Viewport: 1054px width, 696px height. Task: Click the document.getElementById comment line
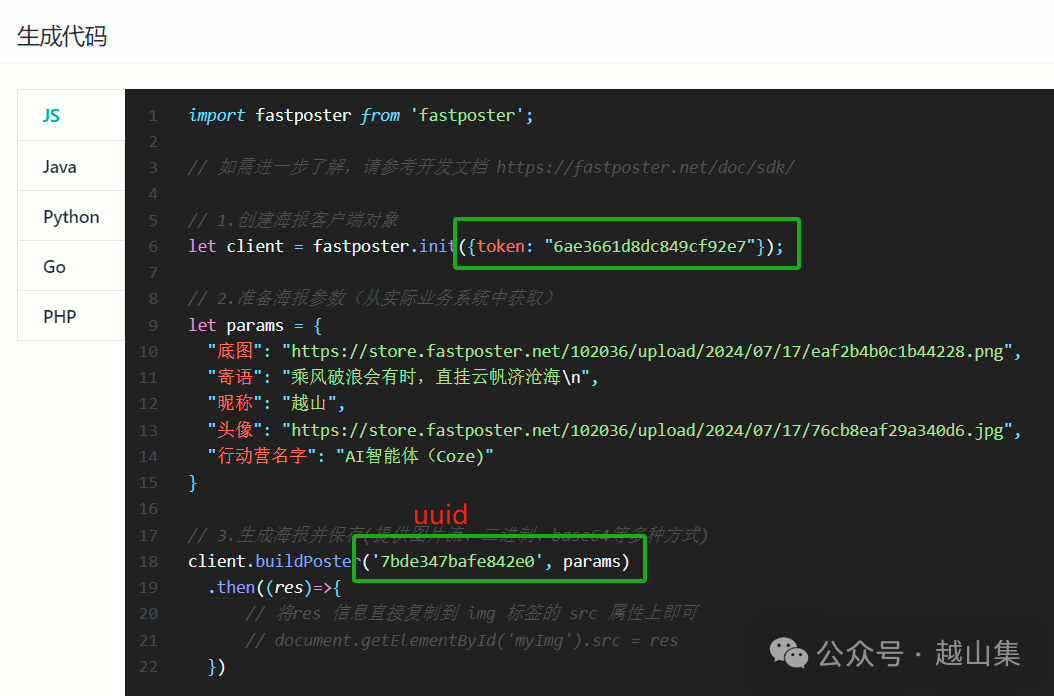[x=462, y=640]
